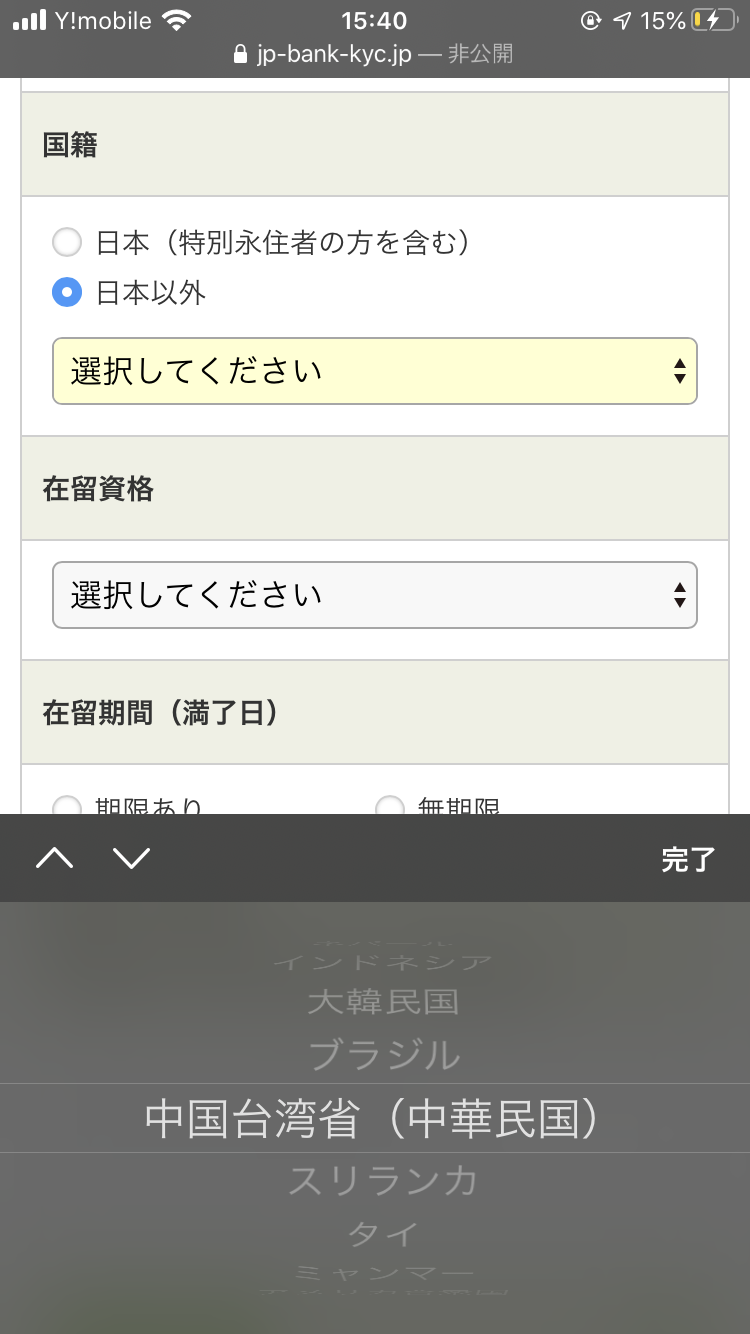Tap the Wi-Fi status icon
The image size is (750, 1334).
pyautogui.click(x=176, y=20)
